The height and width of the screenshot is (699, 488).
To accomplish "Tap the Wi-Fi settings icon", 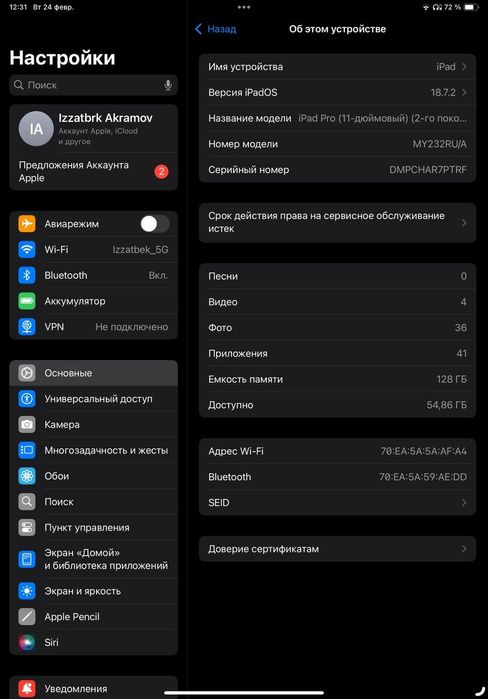I will tap(27, 249).
